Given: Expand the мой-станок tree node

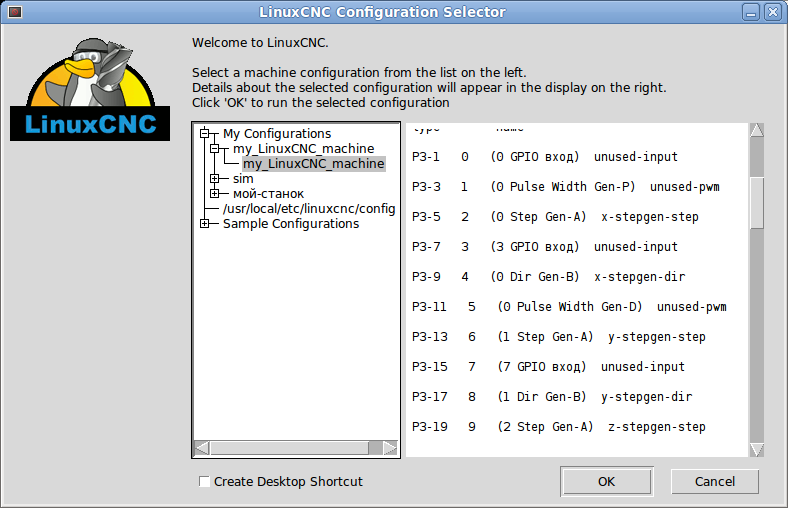Looking at the screenshot, I should coord(214,193).
